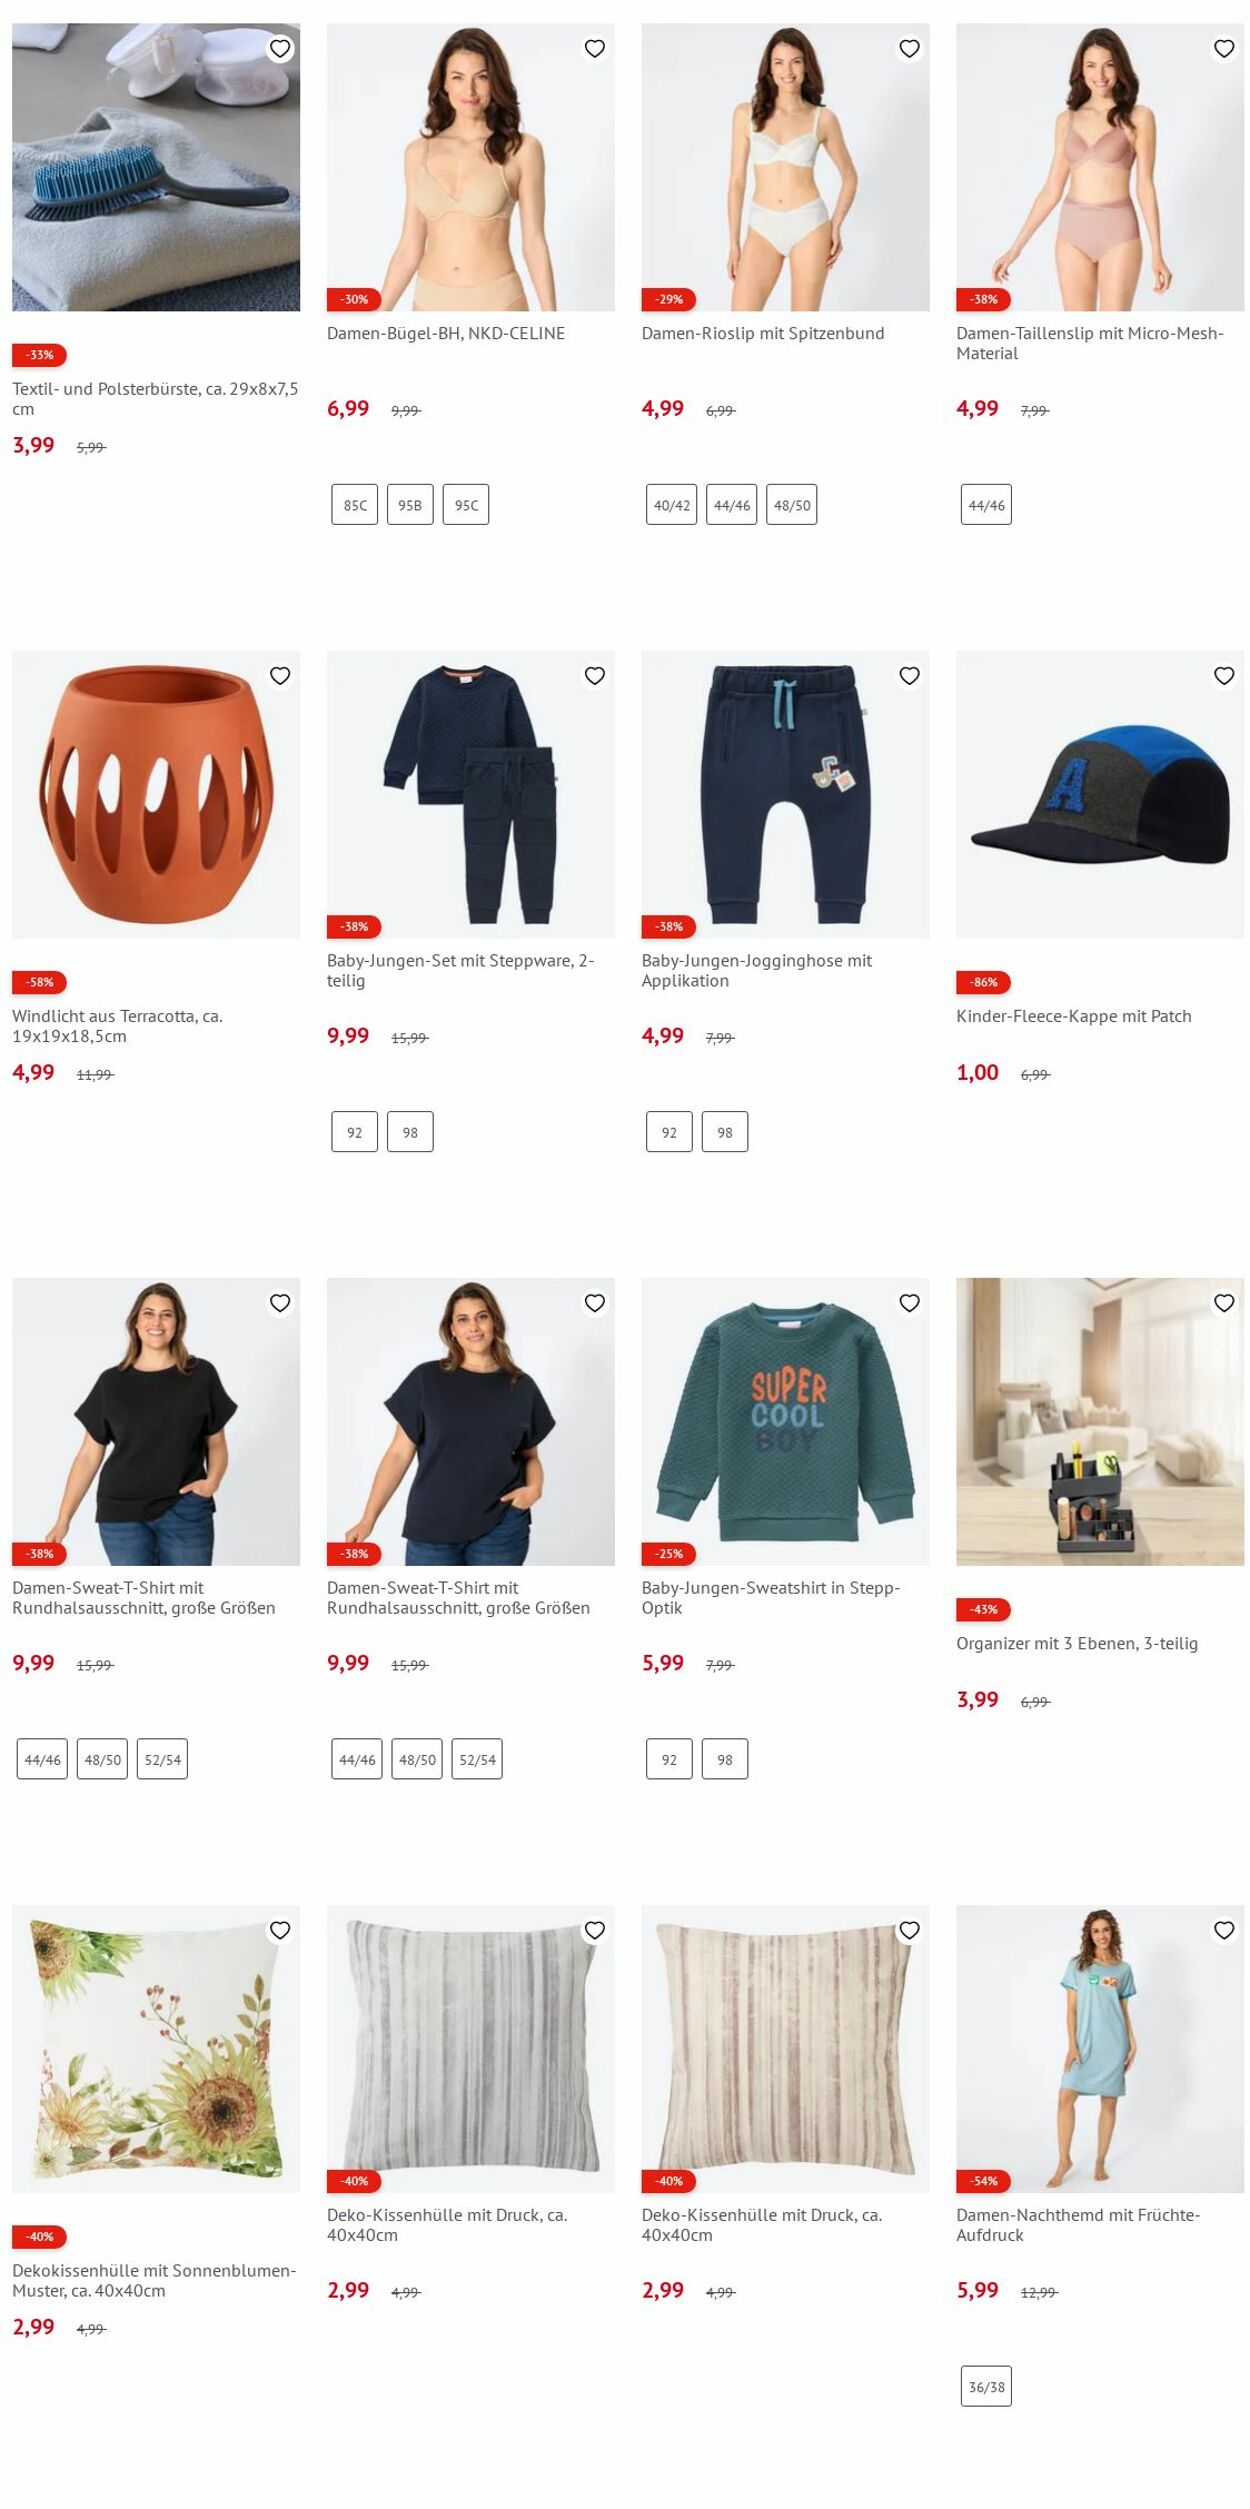Pick size 92 for Baby-Jungen-Set mit Steppware
Image resolution: width=1250 pixels, height=2509 pixels.
tap(355, 1132)
